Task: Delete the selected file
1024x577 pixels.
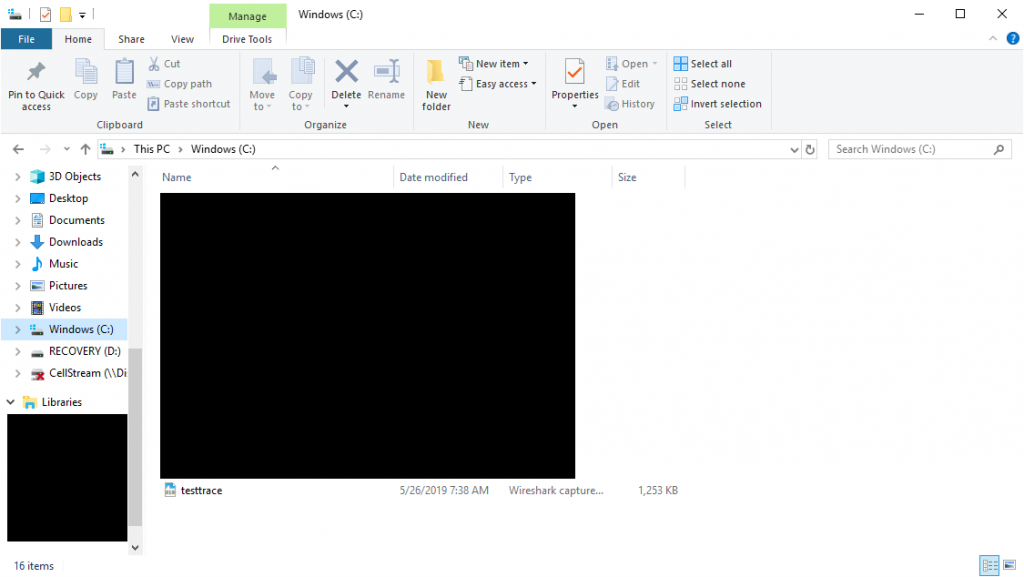Action: click(346, 83)
